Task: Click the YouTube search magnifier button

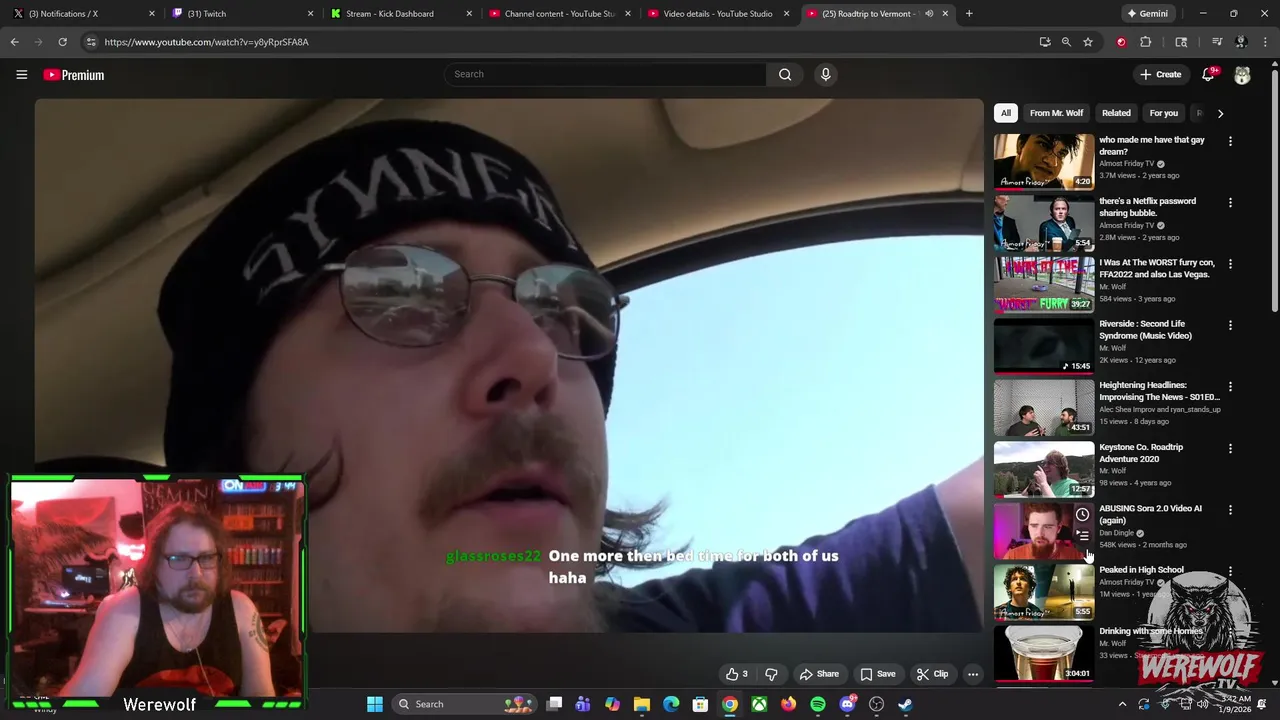Action: coord(785,74)
